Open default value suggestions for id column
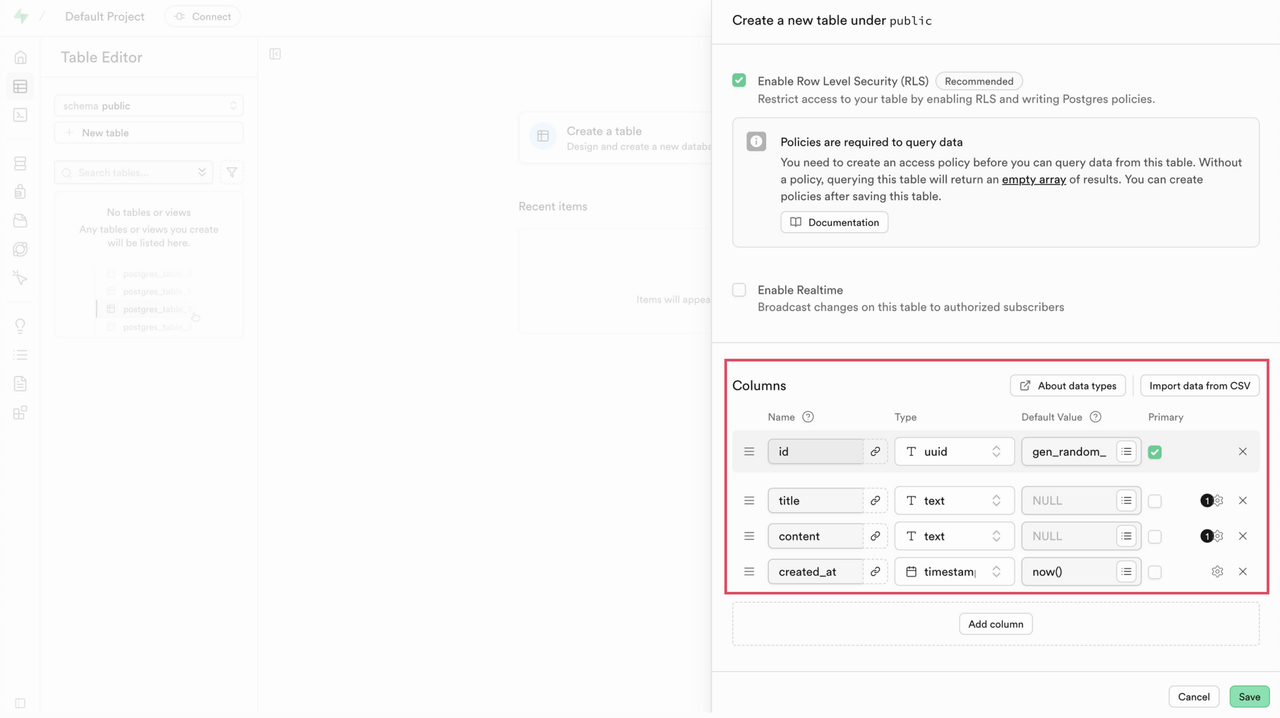The height and width of the screenshot is (718, 1280). click(x=1126, y=452)
